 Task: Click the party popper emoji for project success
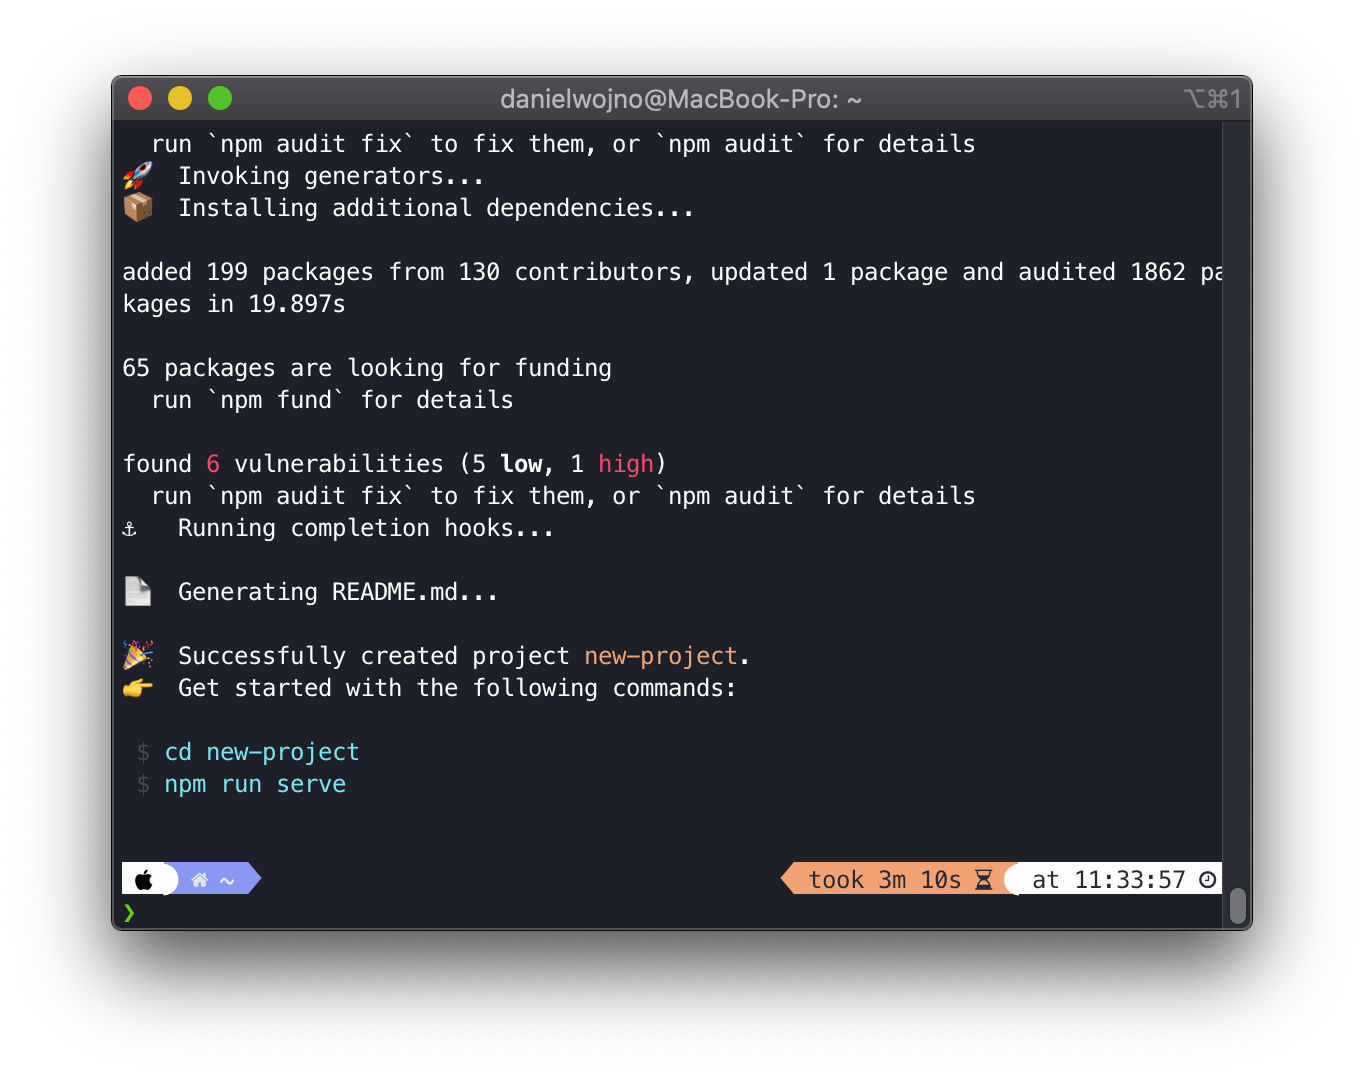137,655
